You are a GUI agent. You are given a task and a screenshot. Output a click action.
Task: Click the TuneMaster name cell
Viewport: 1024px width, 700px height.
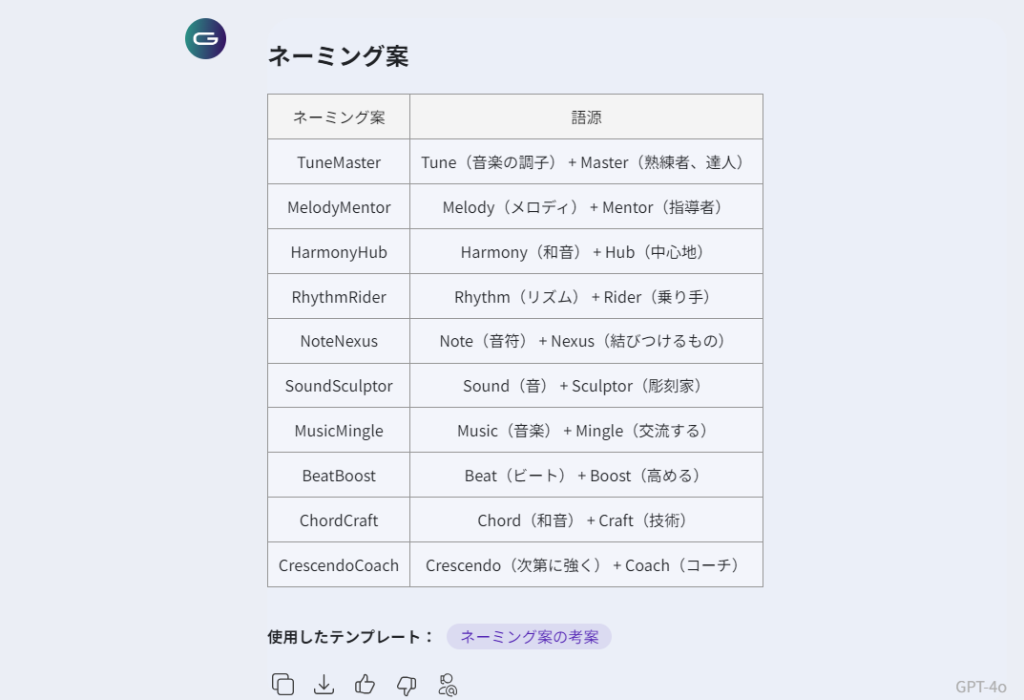(339, 162)
